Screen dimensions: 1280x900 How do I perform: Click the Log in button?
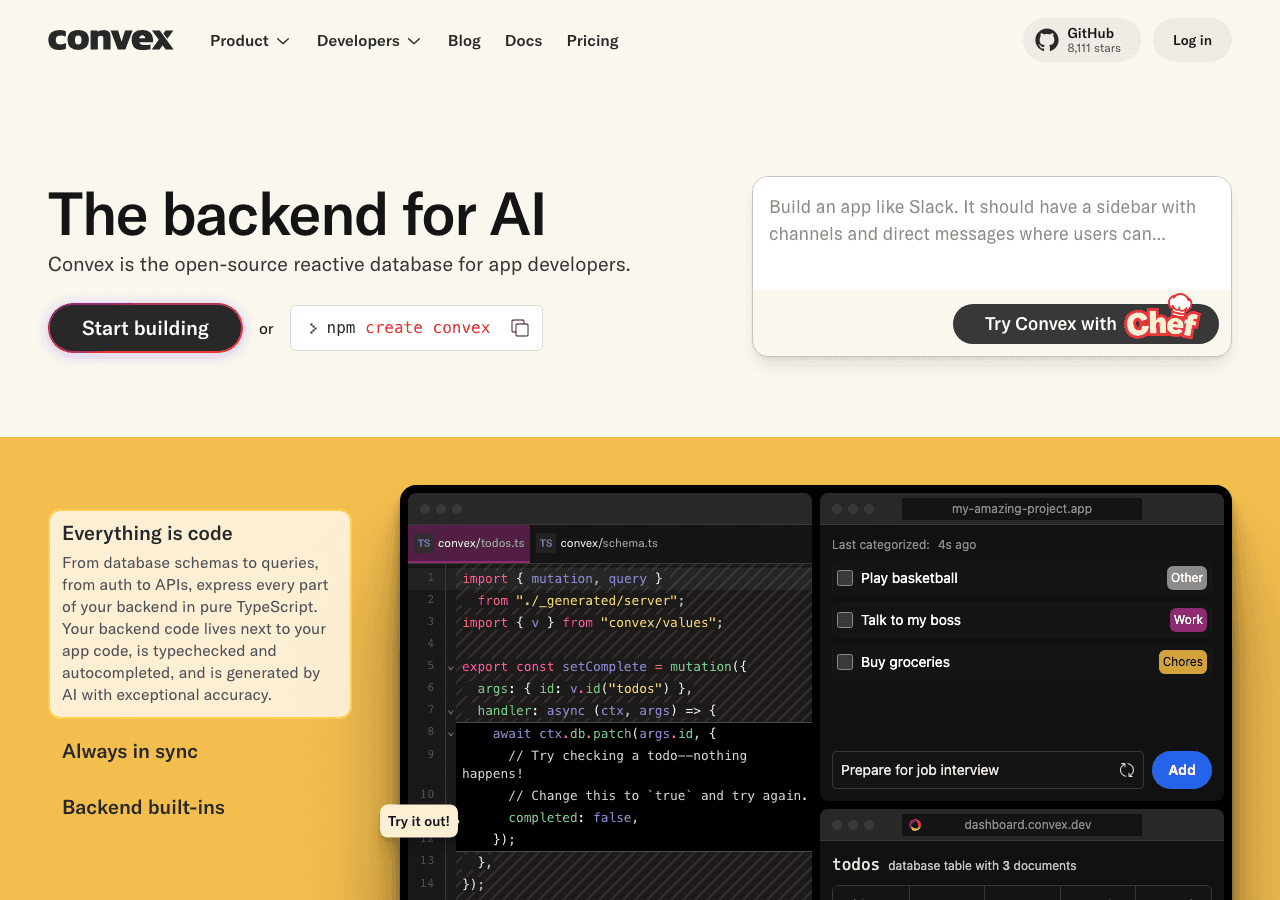click(1191, 40)
